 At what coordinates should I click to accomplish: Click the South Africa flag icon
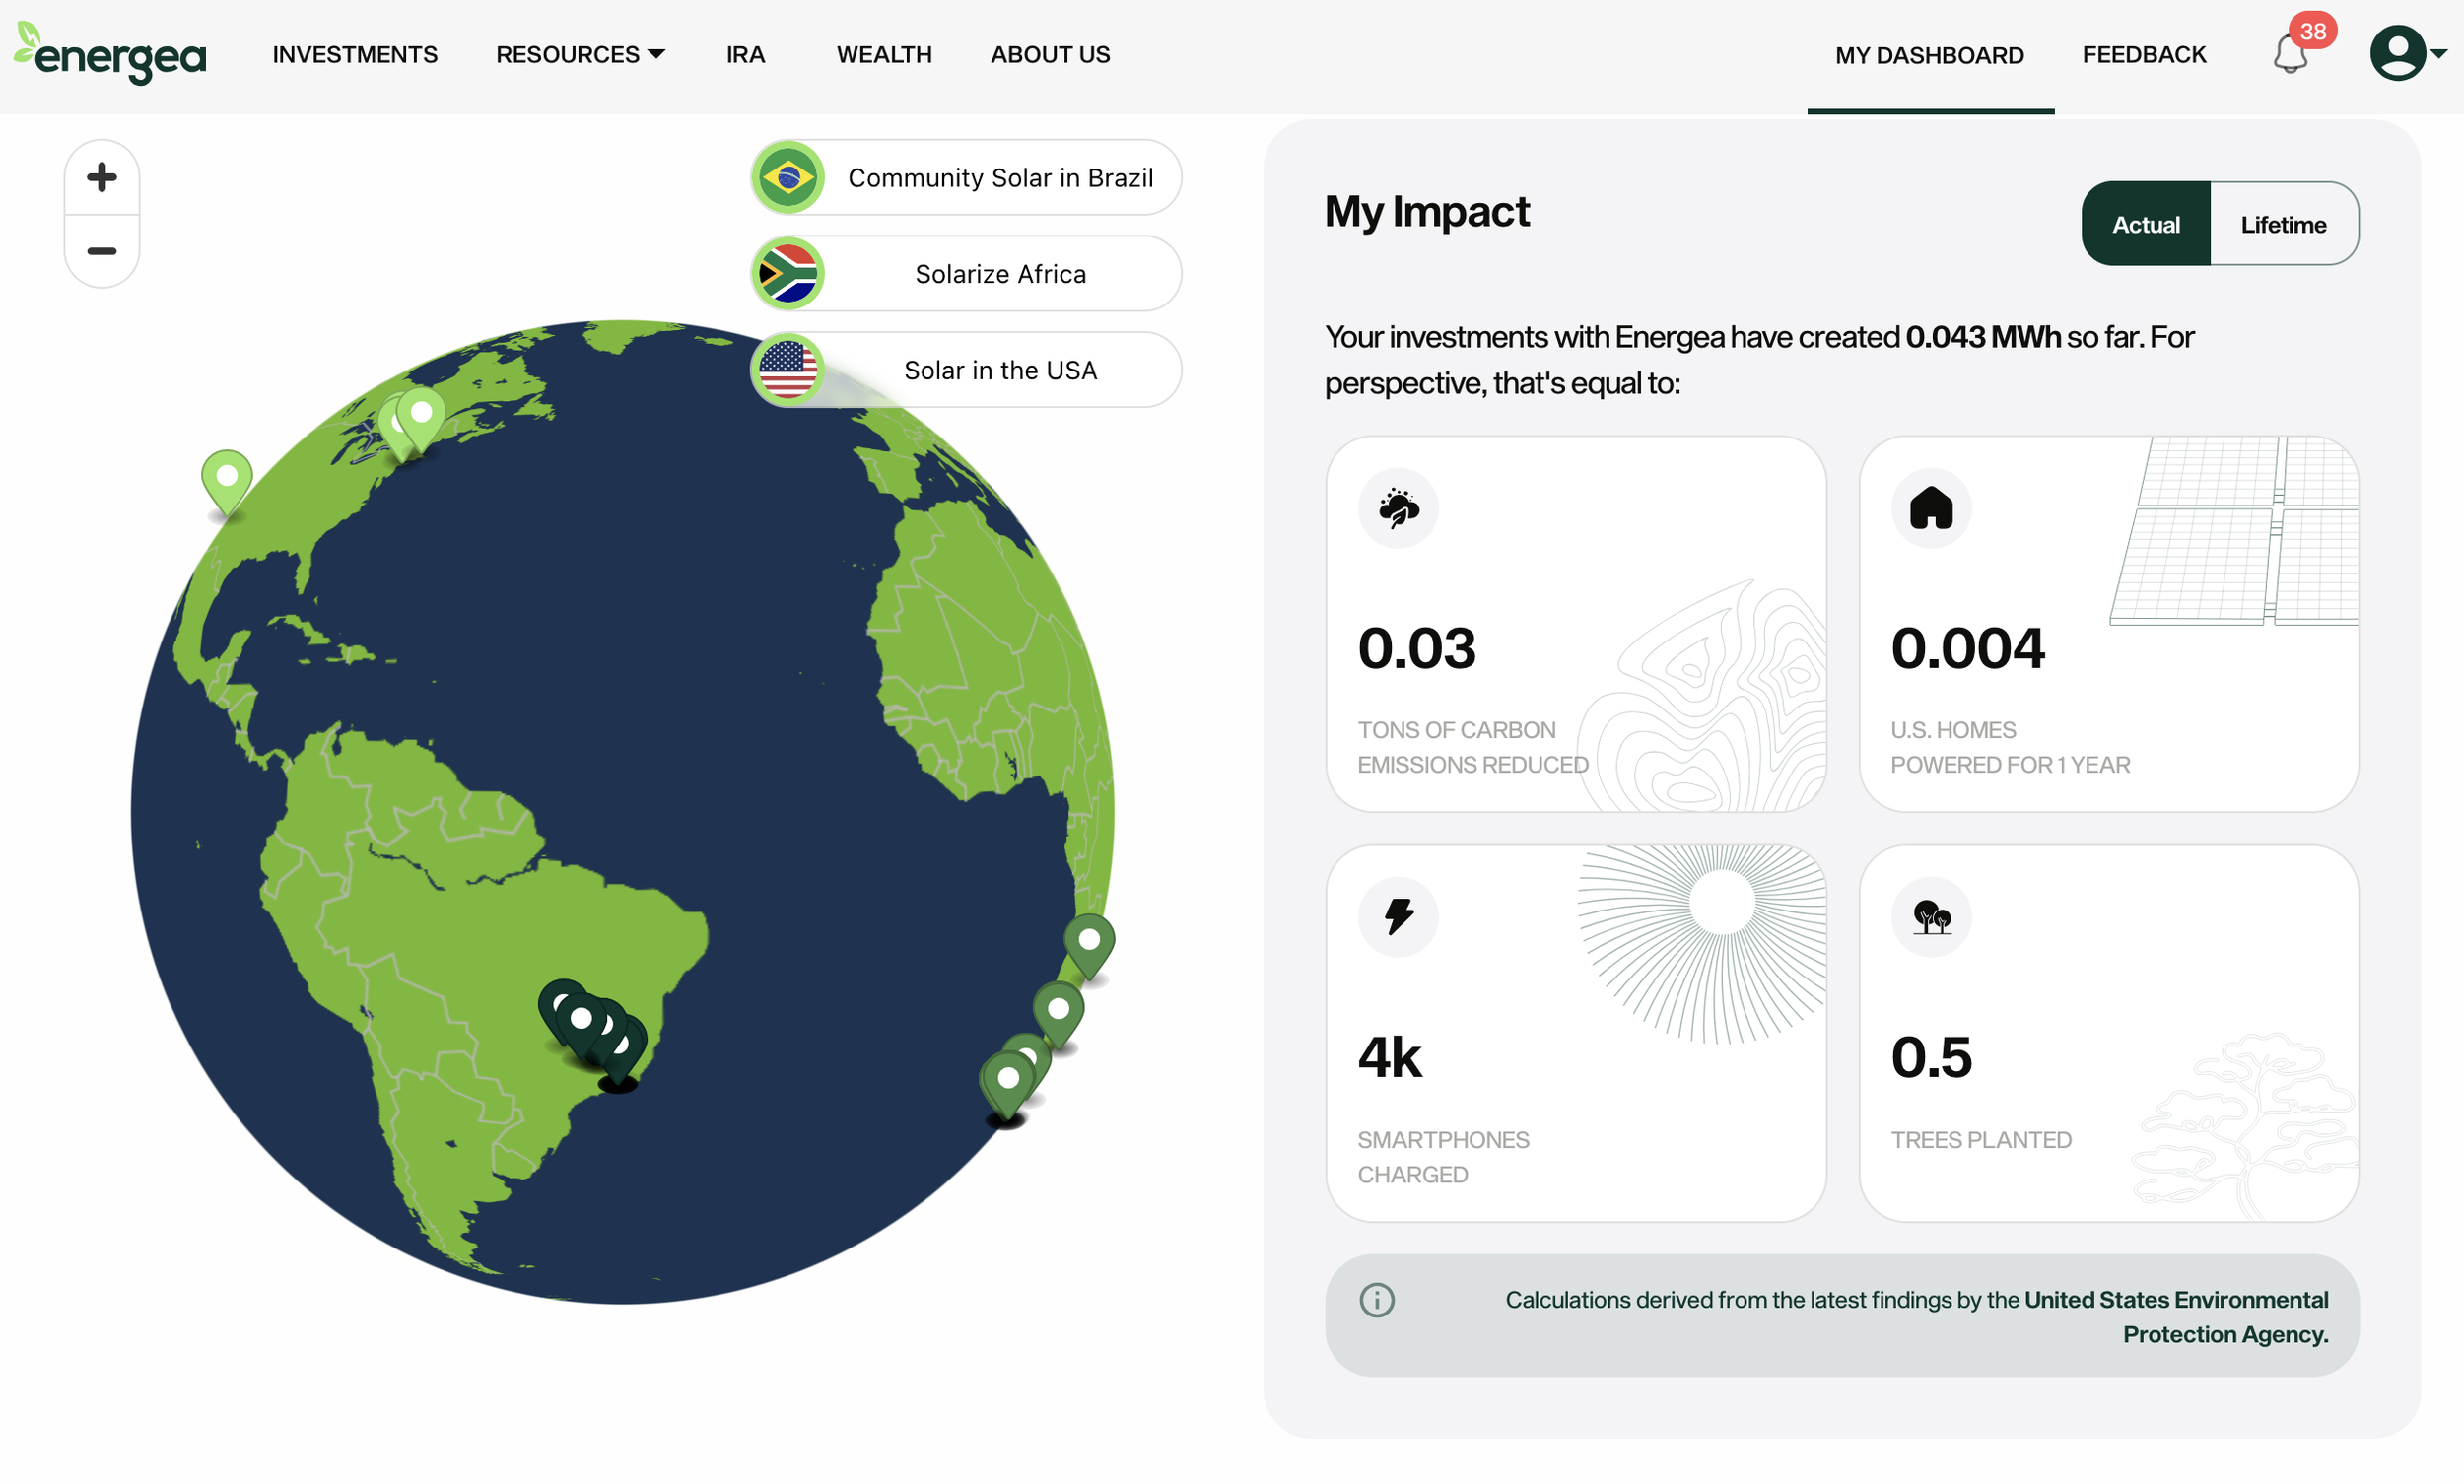click(x=788, y=274)
